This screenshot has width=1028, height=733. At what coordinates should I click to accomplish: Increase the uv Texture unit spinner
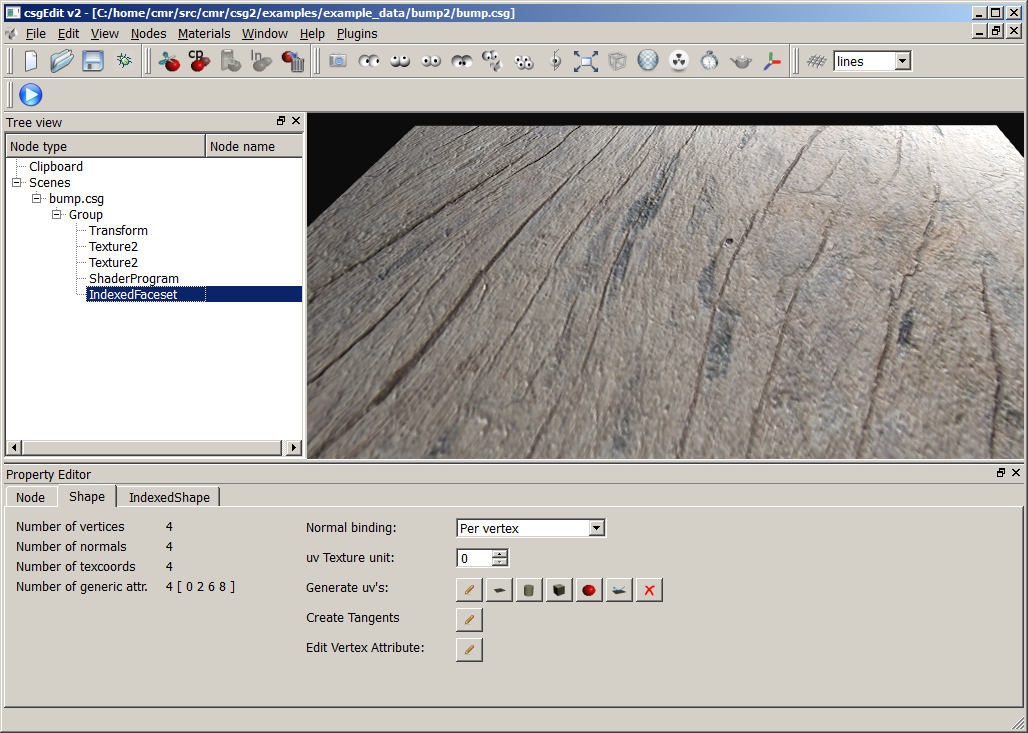[500, 554]
